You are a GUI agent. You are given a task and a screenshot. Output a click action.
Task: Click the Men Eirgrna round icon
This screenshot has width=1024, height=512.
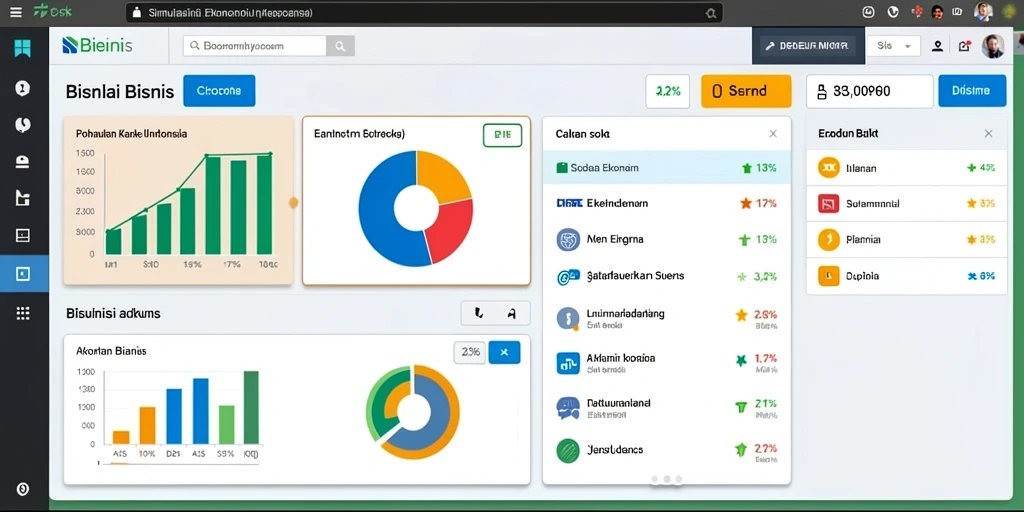[x=568, y=240]
